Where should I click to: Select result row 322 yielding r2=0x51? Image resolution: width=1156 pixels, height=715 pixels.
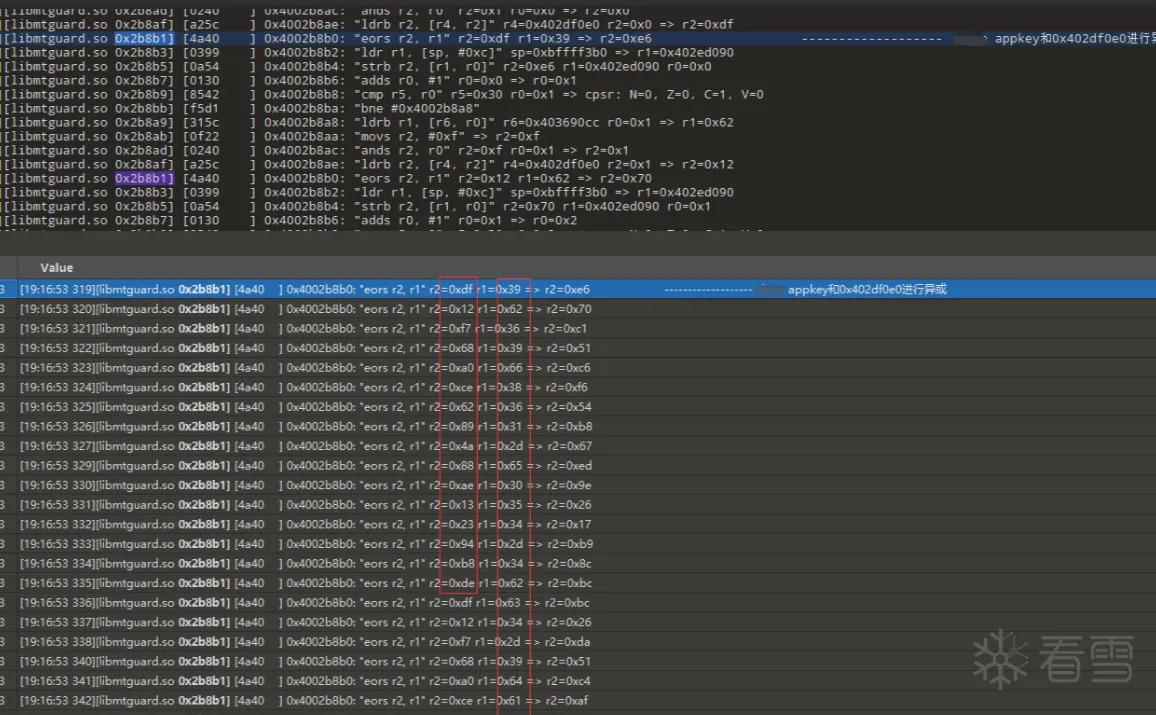coord(578,348)
